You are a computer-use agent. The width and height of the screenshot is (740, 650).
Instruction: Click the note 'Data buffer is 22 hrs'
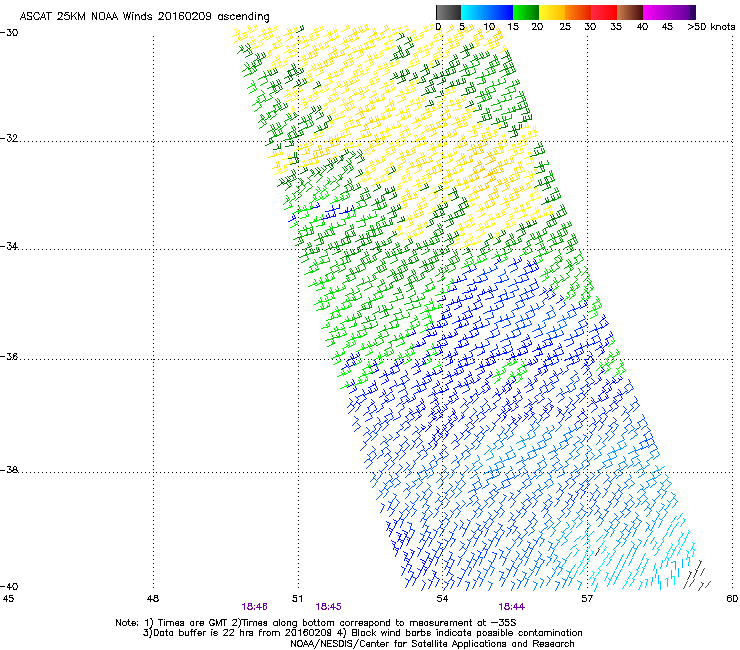pyautogui.click(x=204, y=633)
